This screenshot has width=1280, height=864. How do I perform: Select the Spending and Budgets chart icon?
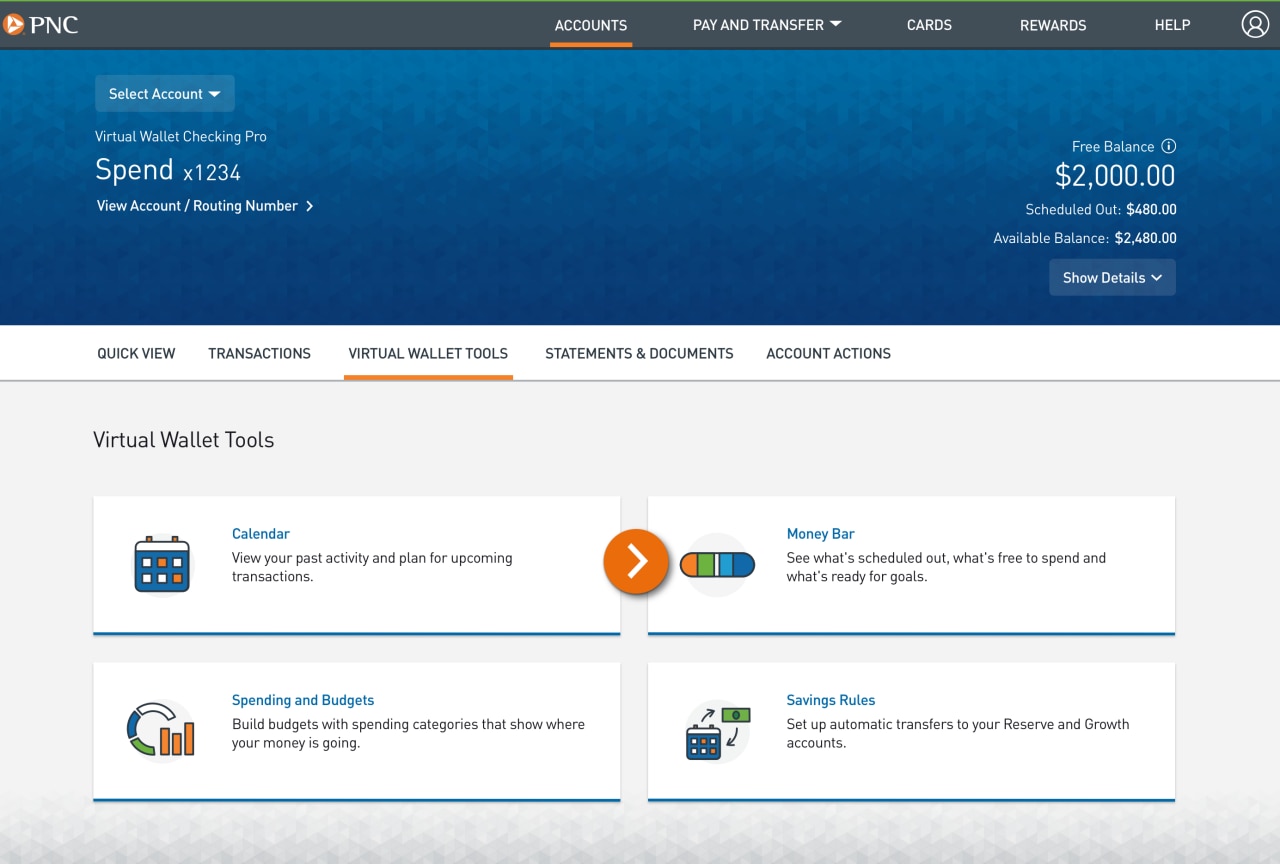161,730
